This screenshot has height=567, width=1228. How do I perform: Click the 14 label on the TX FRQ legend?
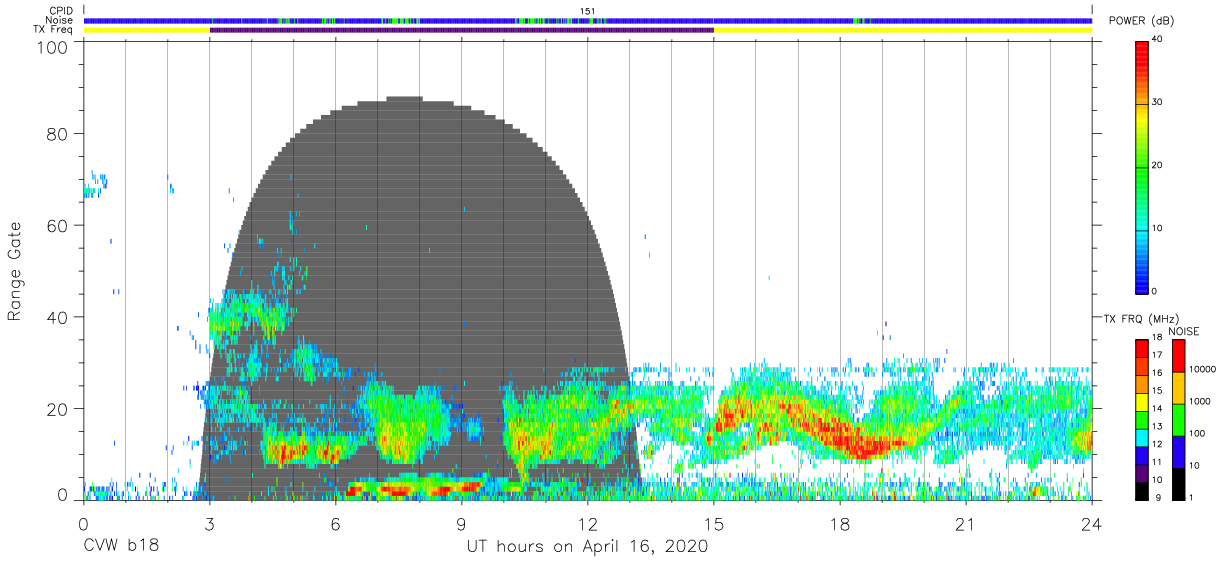click(x=1158, y=408)
